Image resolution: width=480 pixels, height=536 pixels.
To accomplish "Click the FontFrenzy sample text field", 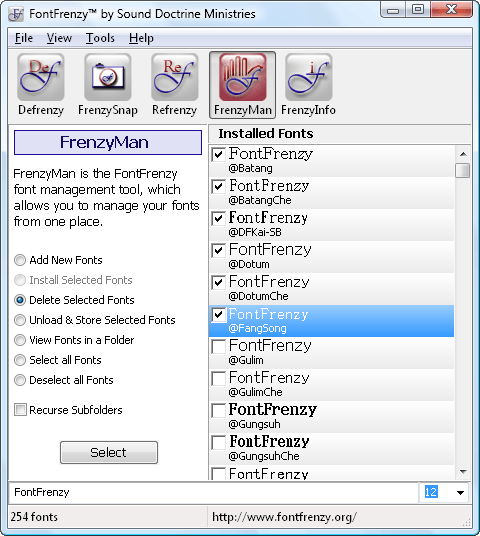I will [213, 492].
